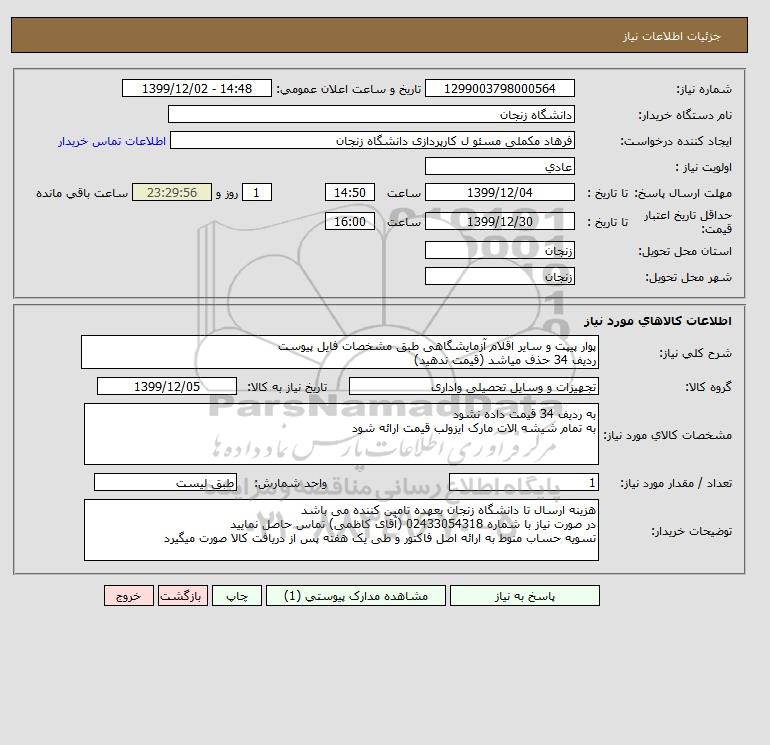This screenshot has width=770, height=745.
Task: Click price validity date 1399/12/30
Action: pos(499,221)
